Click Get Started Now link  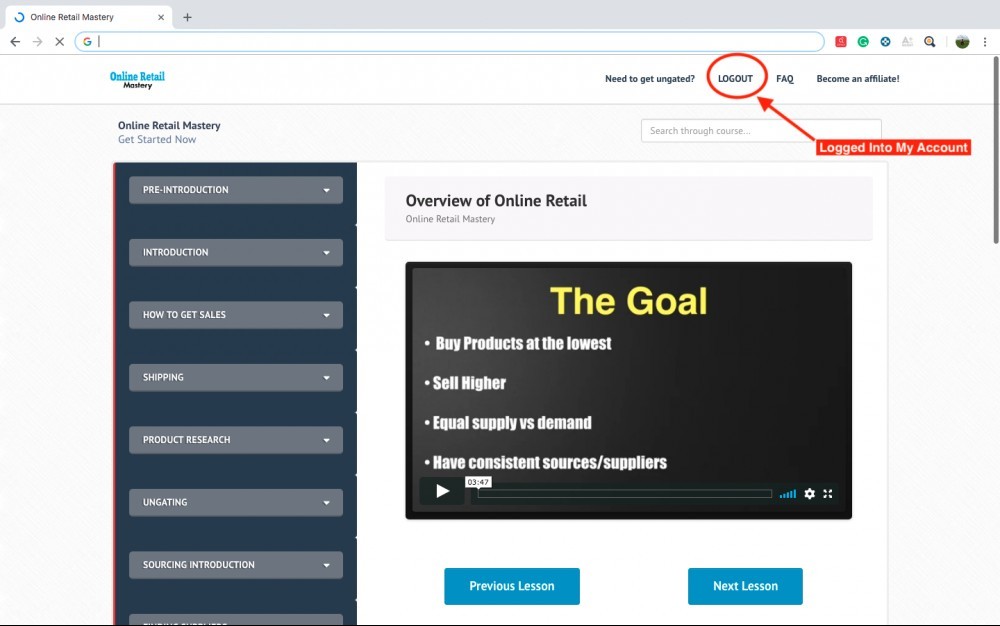click(x=157, y=140)
